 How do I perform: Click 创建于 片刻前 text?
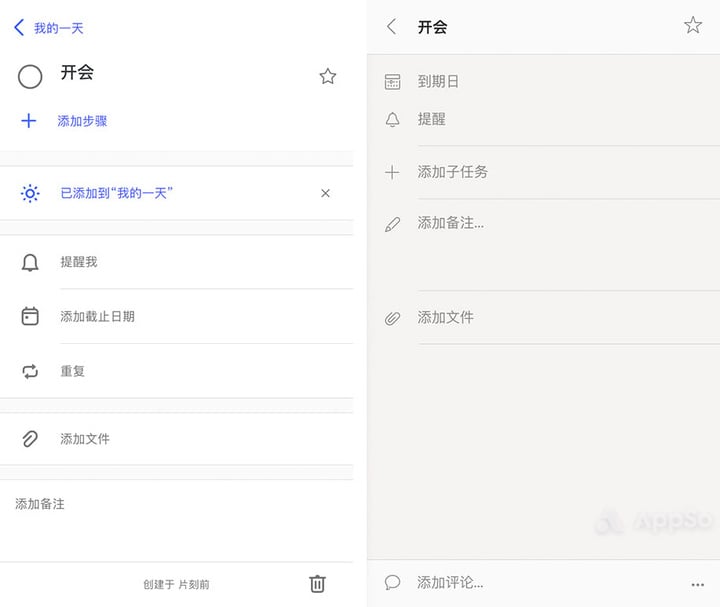[176, 585]
